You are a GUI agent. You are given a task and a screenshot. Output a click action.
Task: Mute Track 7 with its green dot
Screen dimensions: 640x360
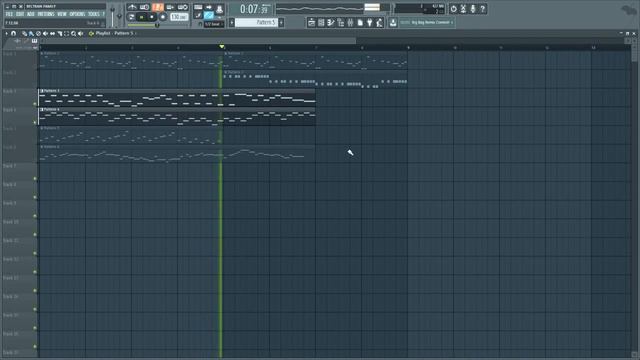pos(35,178)
